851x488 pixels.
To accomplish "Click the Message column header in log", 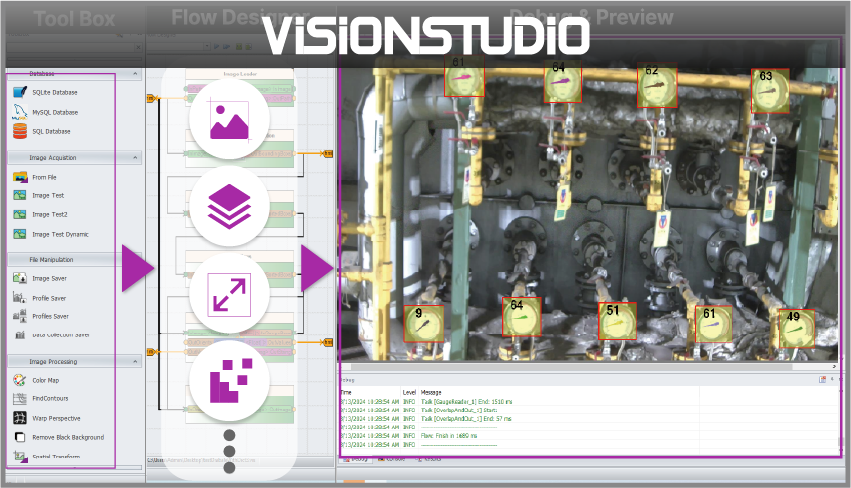I will pos(431,392).
